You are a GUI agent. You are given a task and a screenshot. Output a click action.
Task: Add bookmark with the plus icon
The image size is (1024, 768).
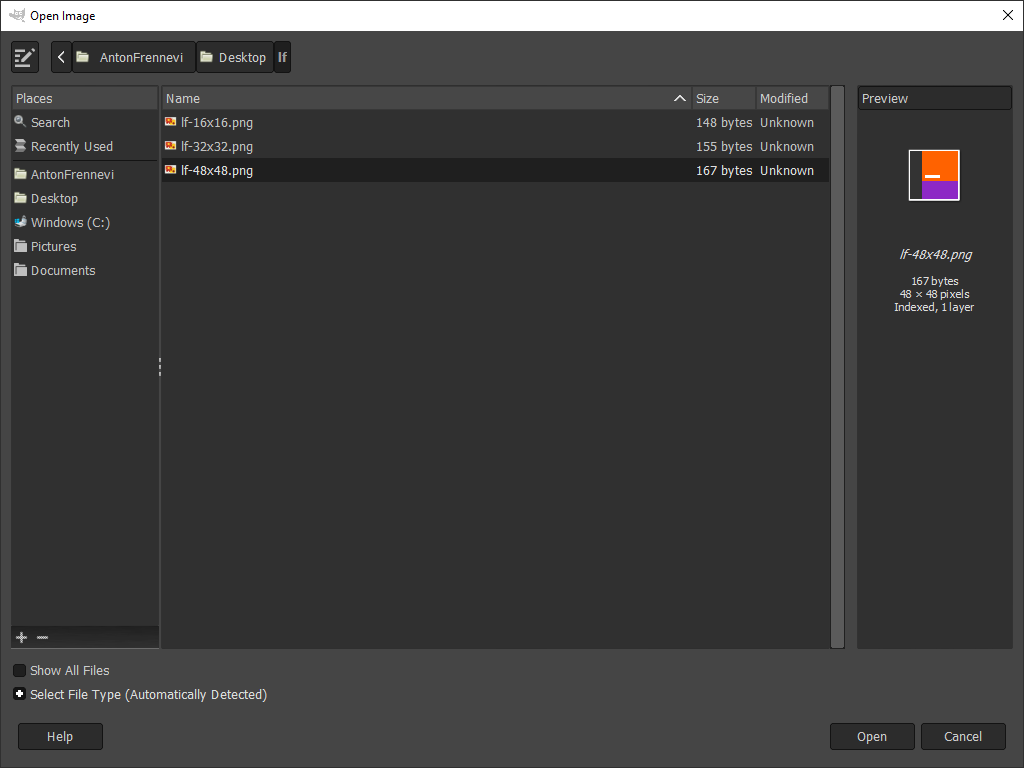pyautogui.click(x=22, y=637)
